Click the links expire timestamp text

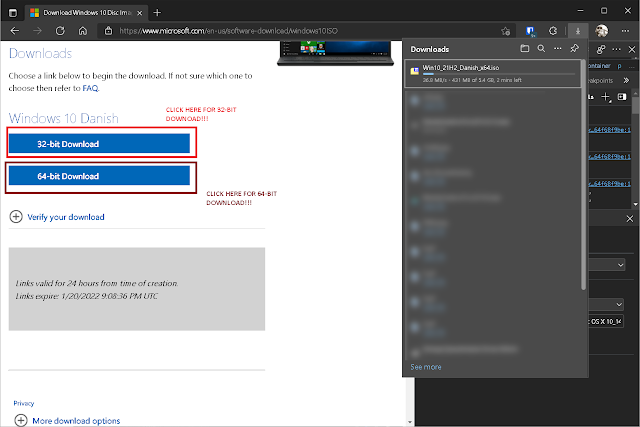87,296
